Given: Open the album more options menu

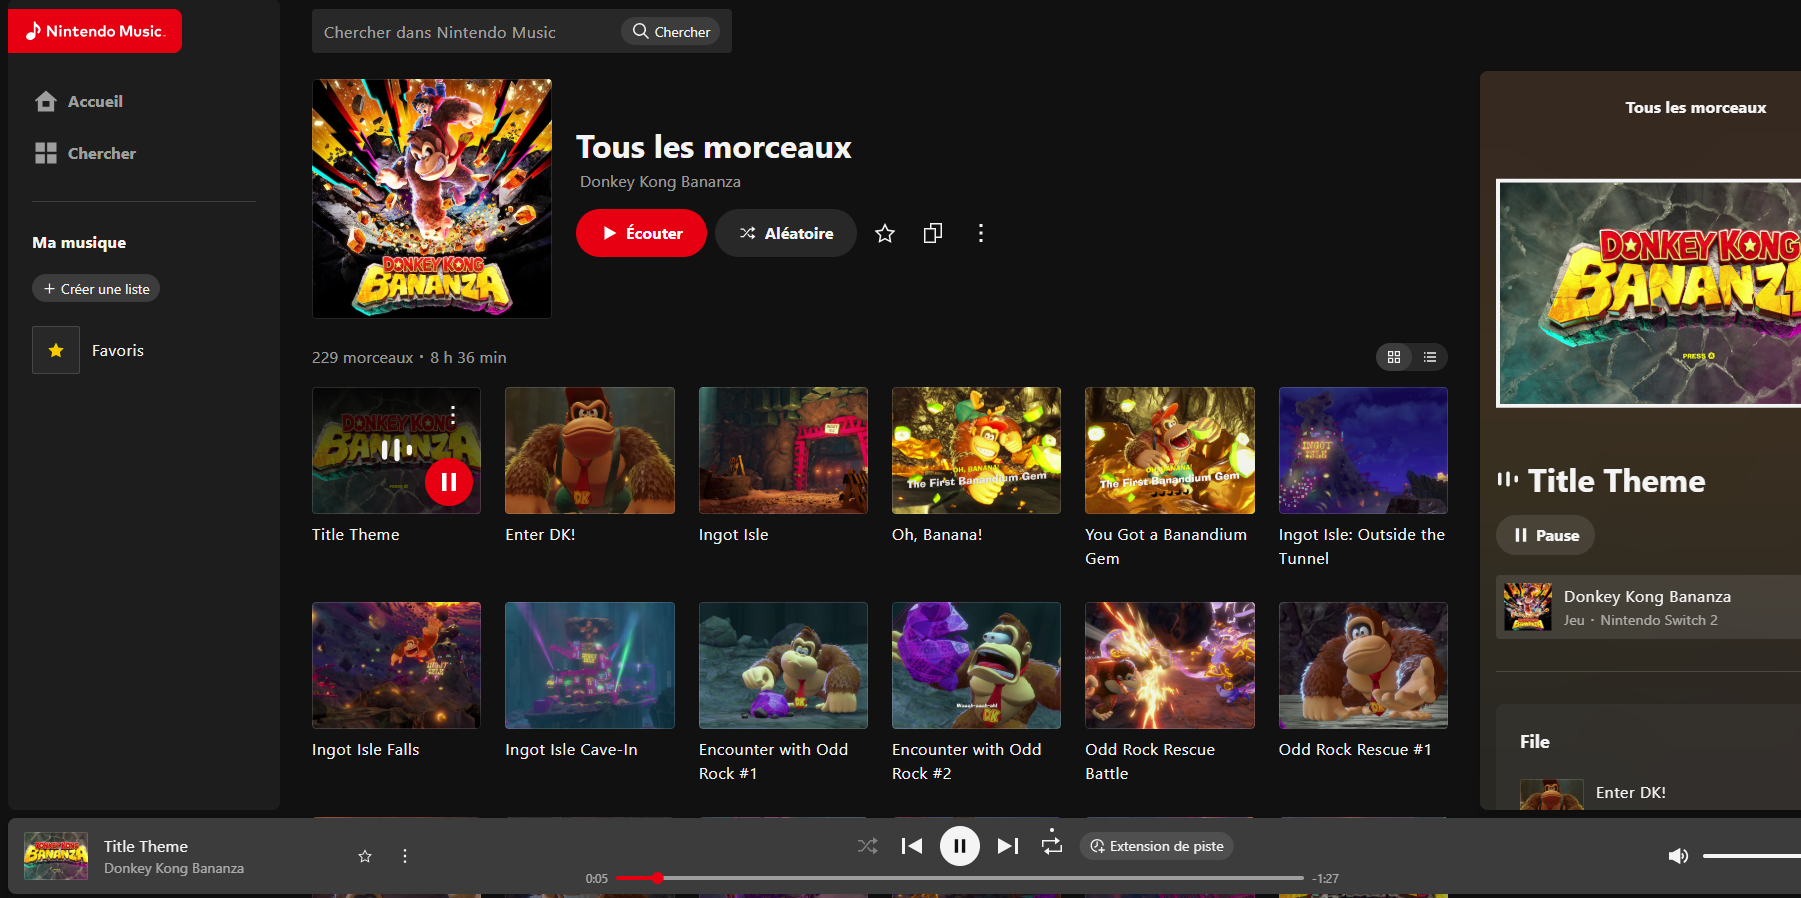Looking at the screenshot, I should 981,233.
